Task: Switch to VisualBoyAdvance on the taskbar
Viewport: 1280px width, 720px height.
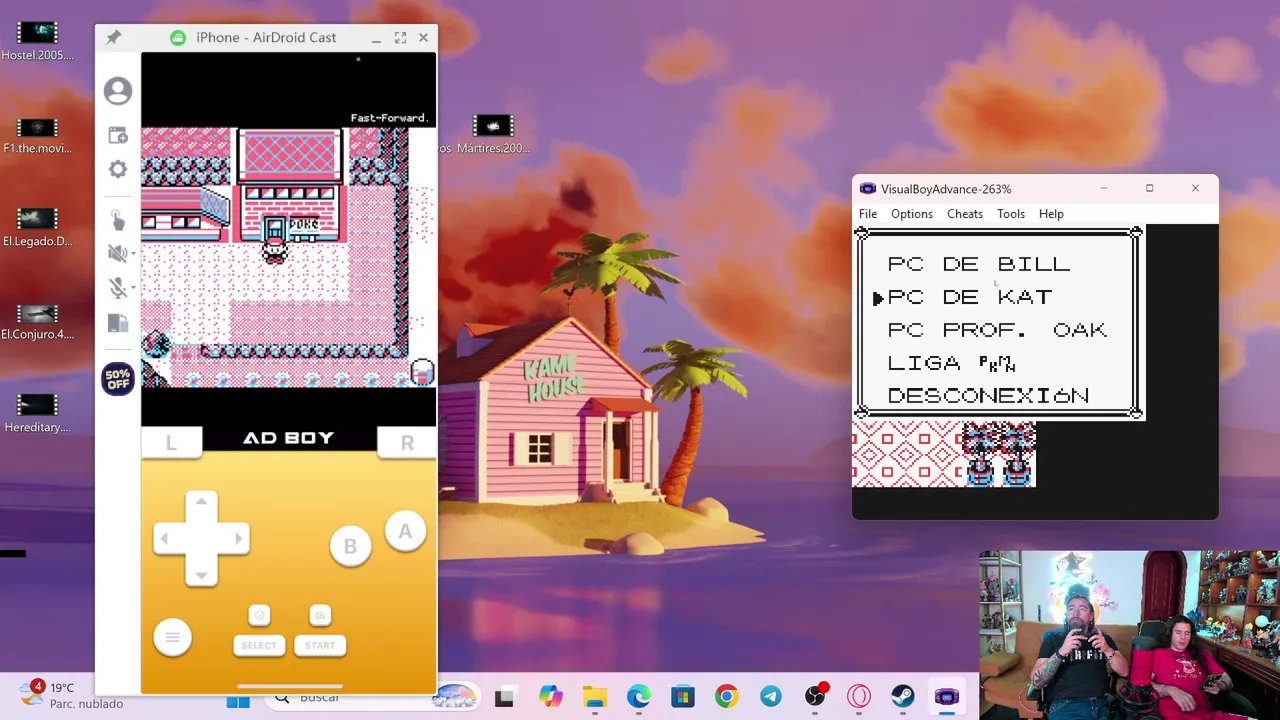Action: pos(947,697)
